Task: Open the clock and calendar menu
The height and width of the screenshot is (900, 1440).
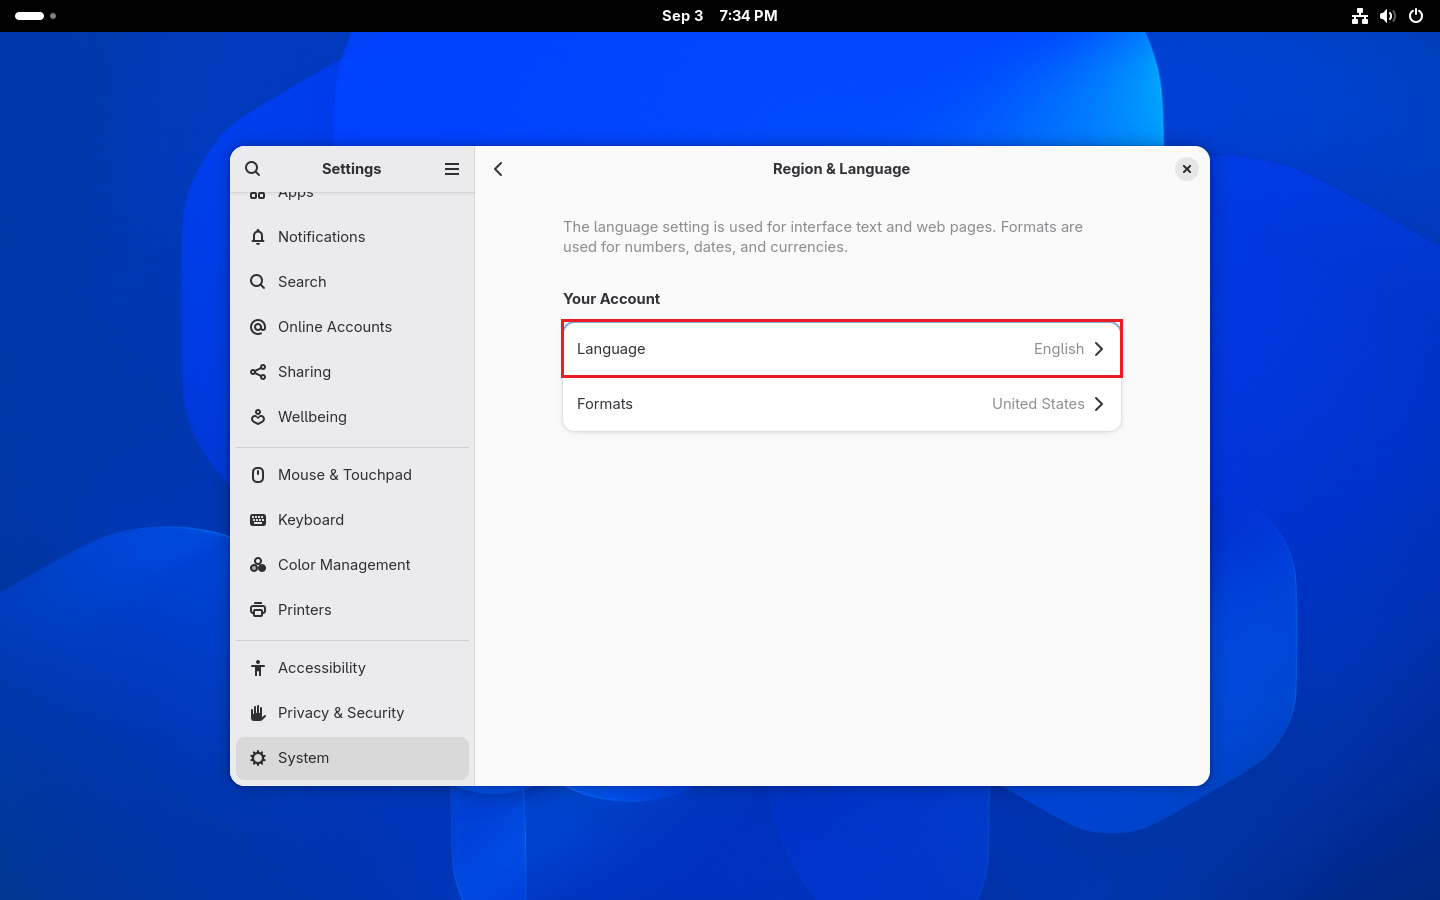Action: click(720, 16)
